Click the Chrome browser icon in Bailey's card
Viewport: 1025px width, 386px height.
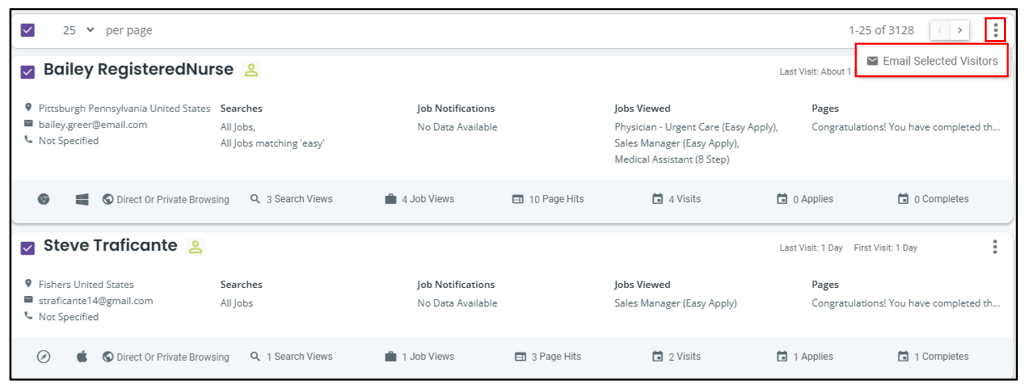(44, 199)
